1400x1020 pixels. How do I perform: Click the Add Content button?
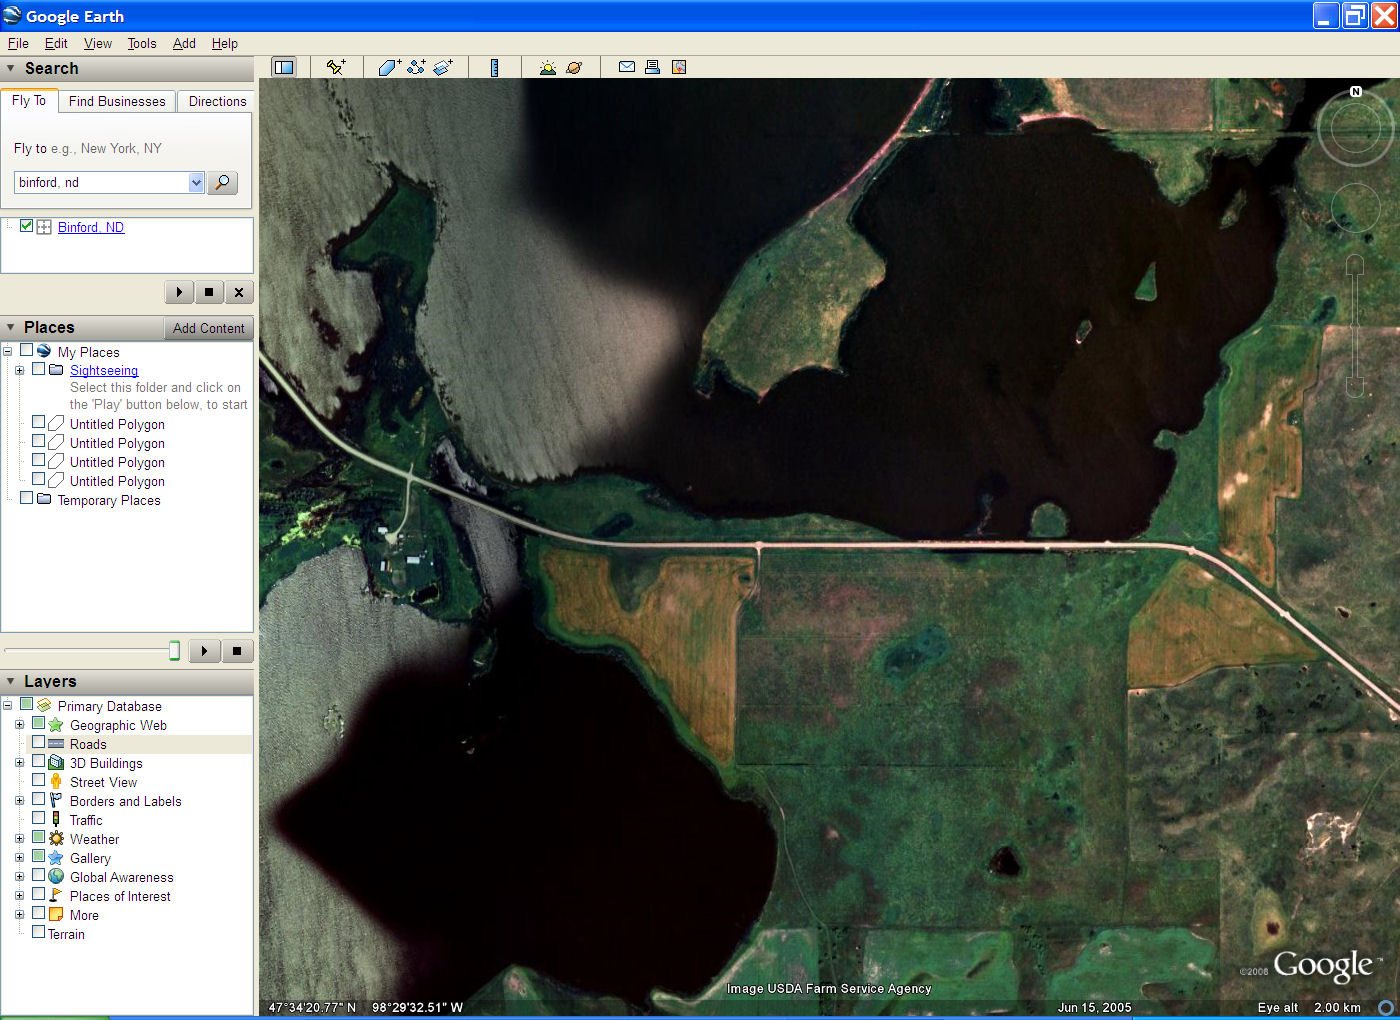(x=208, y=328)
